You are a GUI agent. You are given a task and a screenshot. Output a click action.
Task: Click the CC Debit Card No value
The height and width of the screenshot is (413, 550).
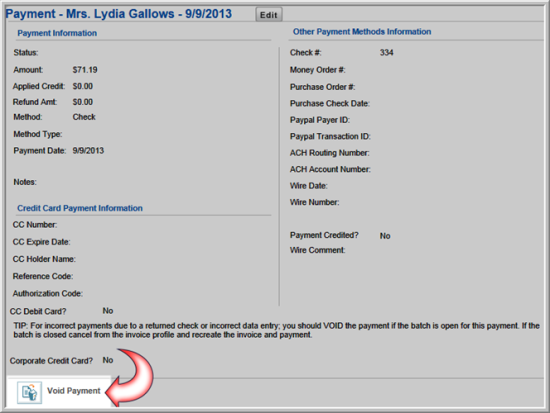pyautogui.click(x=108, y=311)
